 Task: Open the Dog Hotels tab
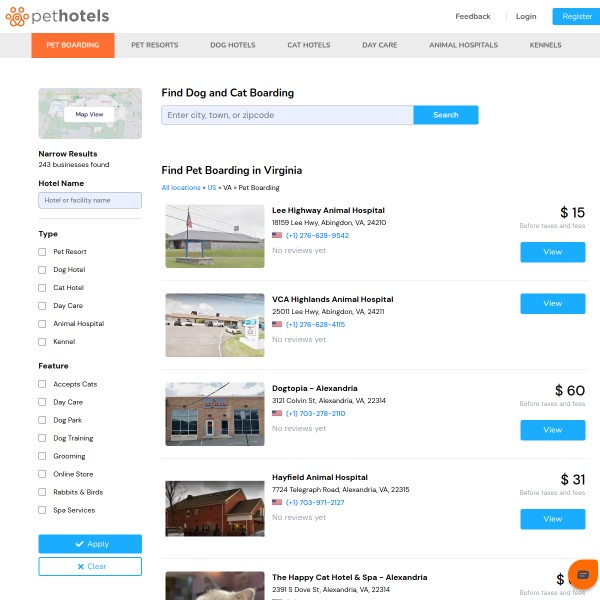pos(233,45)
